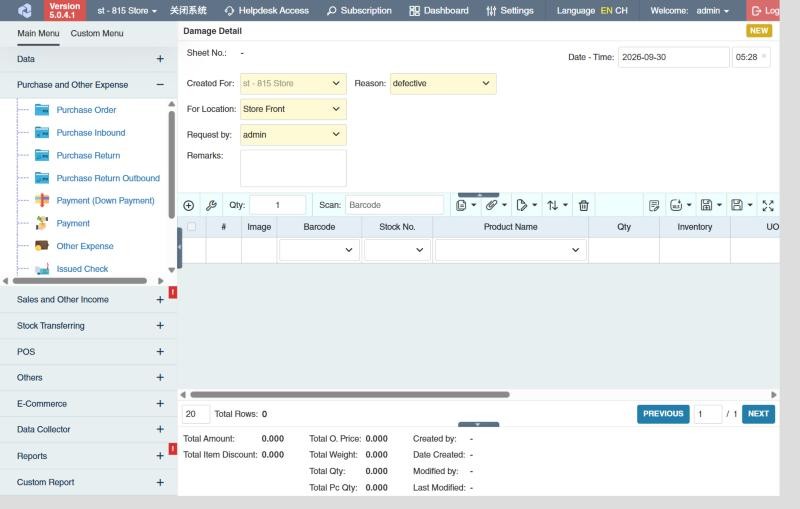800x509 pixels.
Task: Expand the Data menu section
Action: click(160, 59)
